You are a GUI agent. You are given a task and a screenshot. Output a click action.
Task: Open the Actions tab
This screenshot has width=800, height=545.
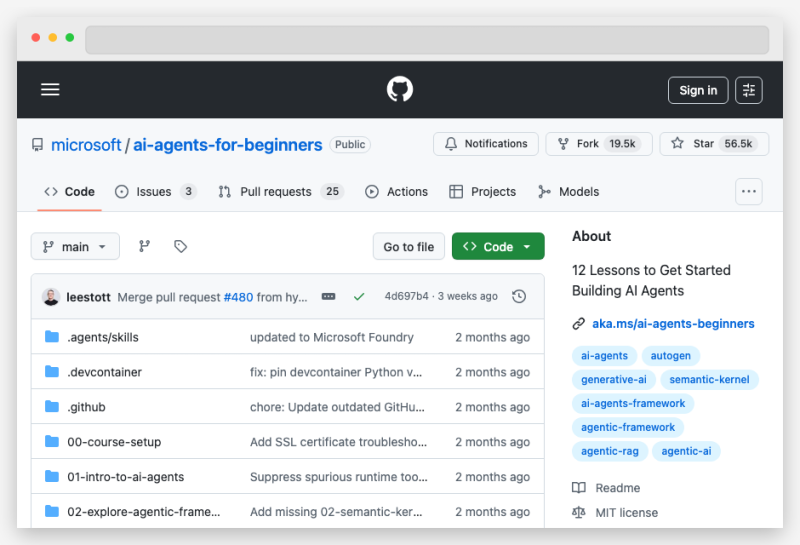click(397, 192)
